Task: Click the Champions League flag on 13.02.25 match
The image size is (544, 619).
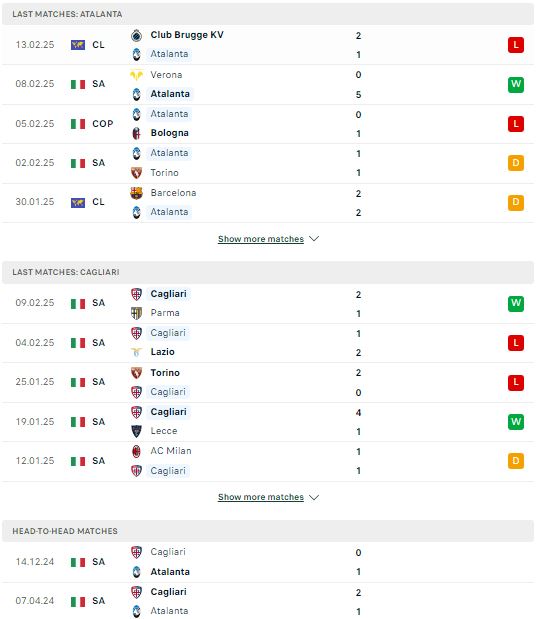Action: point(78,45)
